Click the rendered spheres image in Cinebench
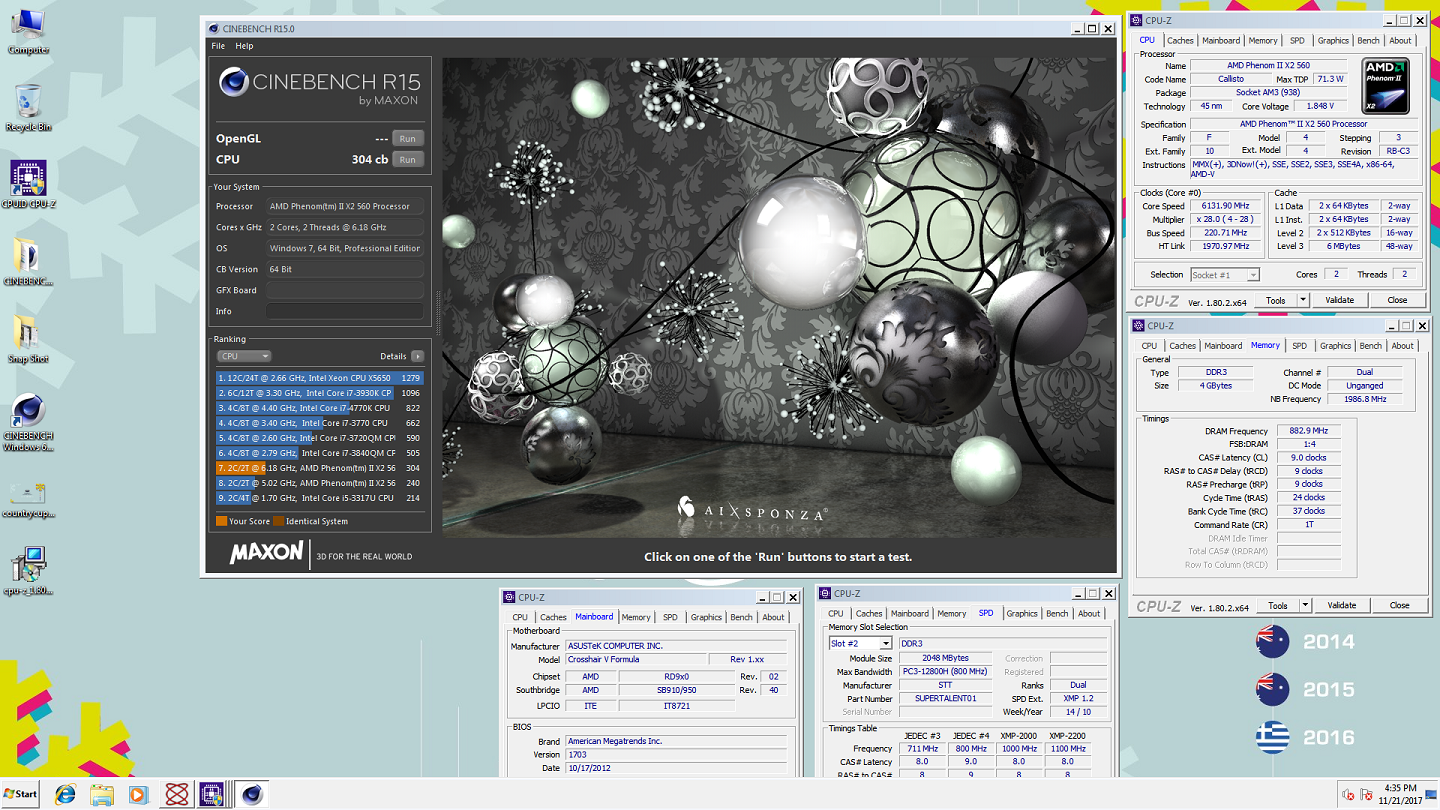This screenshot has width=1440, height=810. tap(779, 297)
